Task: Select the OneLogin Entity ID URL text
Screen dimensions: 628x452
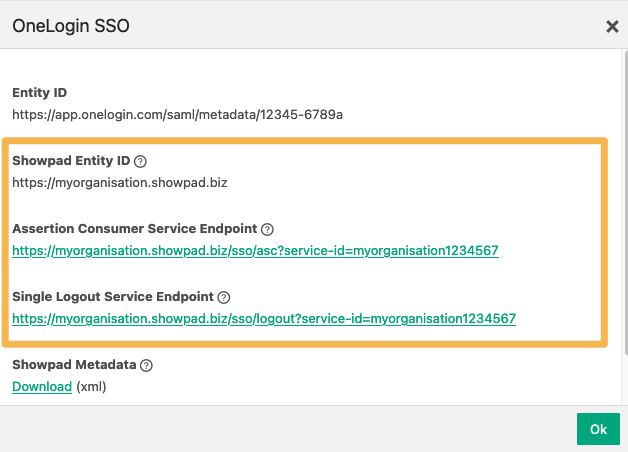Action: pyautogui.click(x=177, y=115)
